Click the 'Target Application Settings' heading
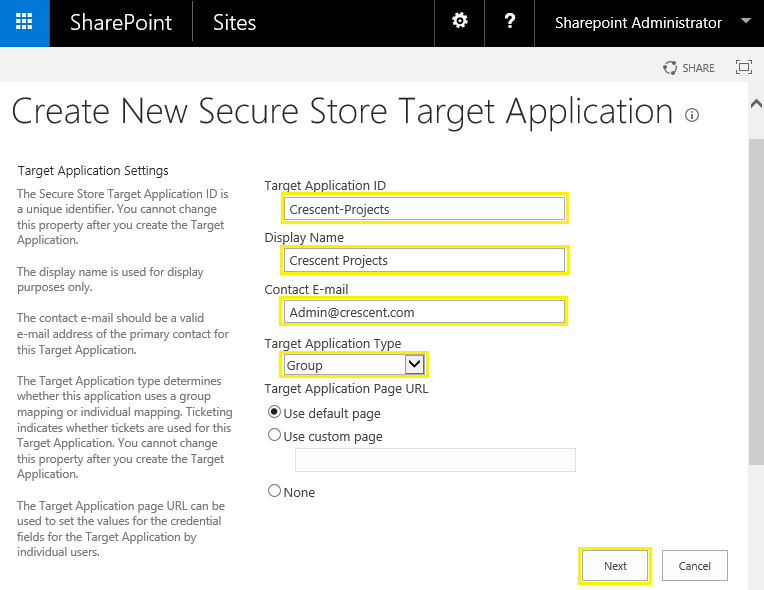 click(93, 171)
